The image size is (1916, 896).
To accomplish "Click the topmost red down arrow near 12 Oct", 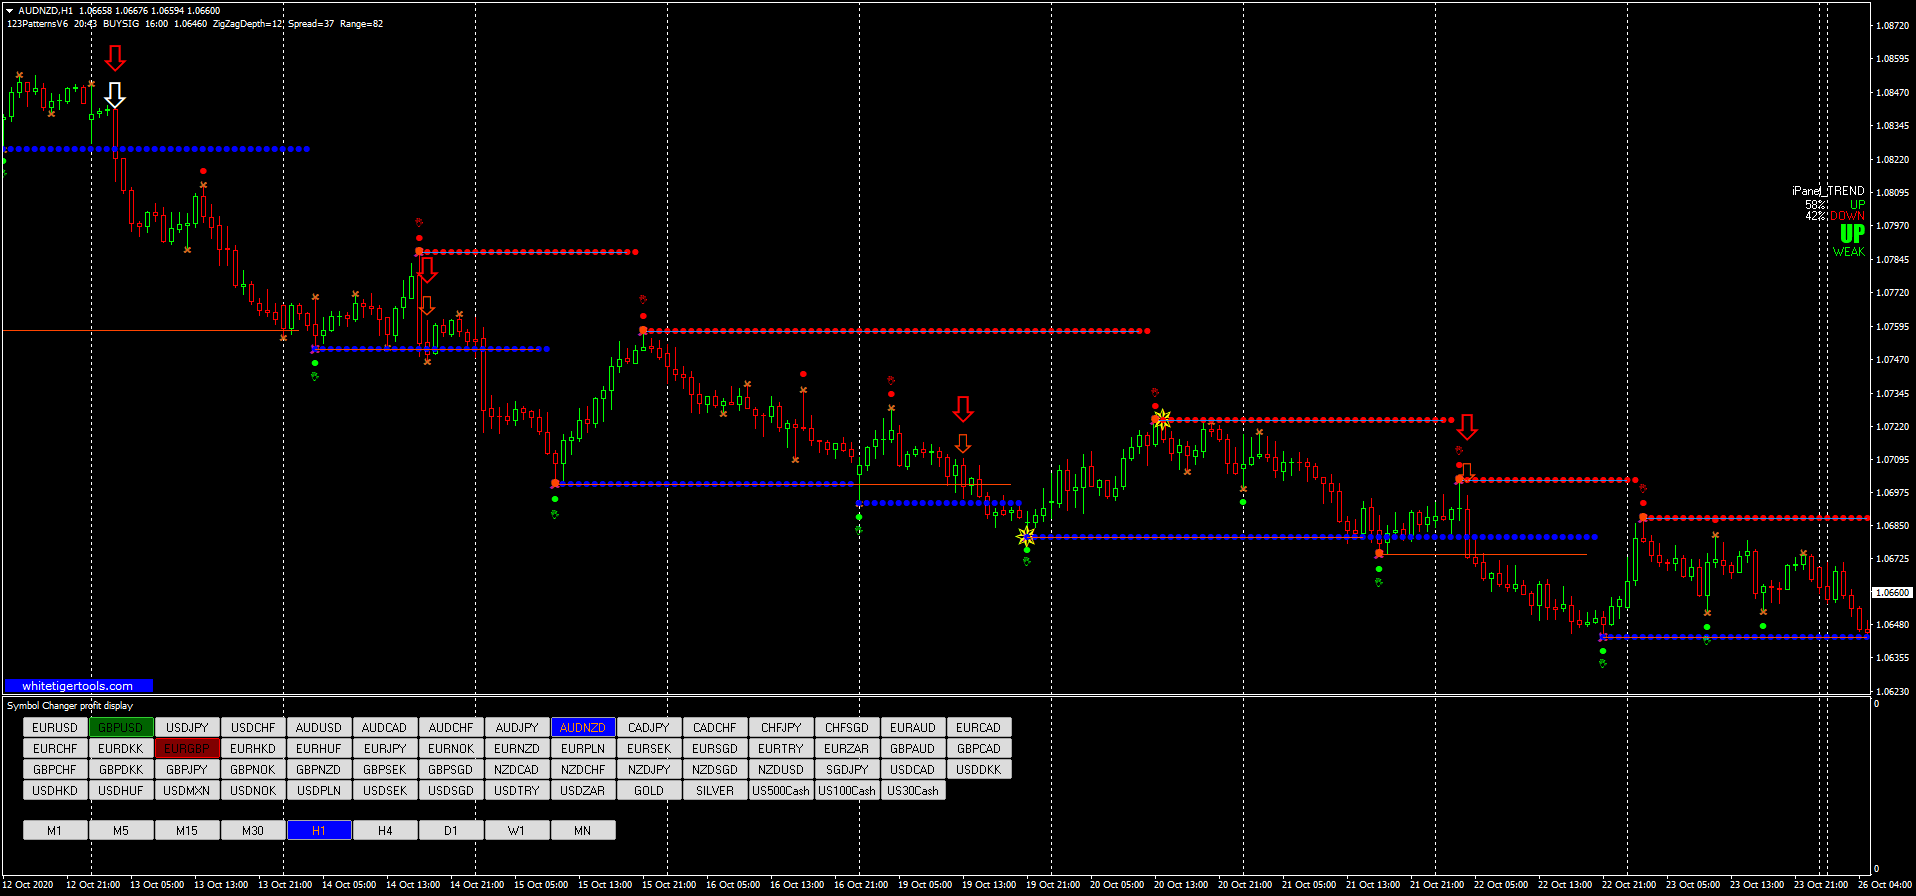I will 115,57.
